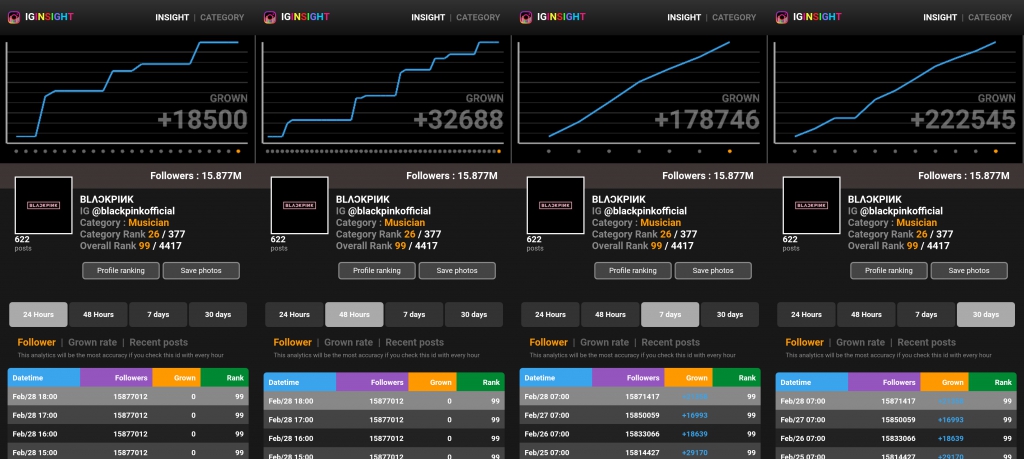This screenshot has width=1024, height=459.
Task: Switch to Follower view in the +222545 panel
Action: point(805,342)
